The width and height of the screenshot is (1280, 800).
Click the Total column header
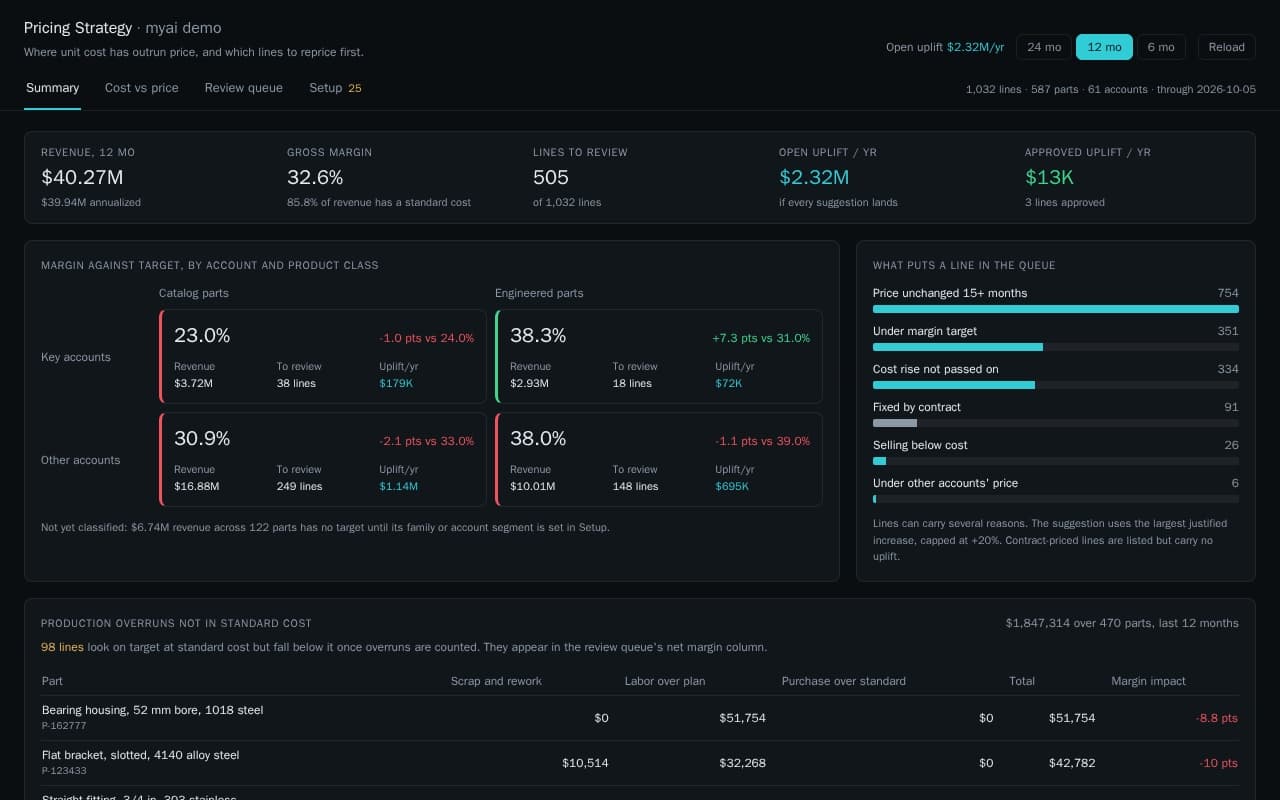pos(1022,681)
